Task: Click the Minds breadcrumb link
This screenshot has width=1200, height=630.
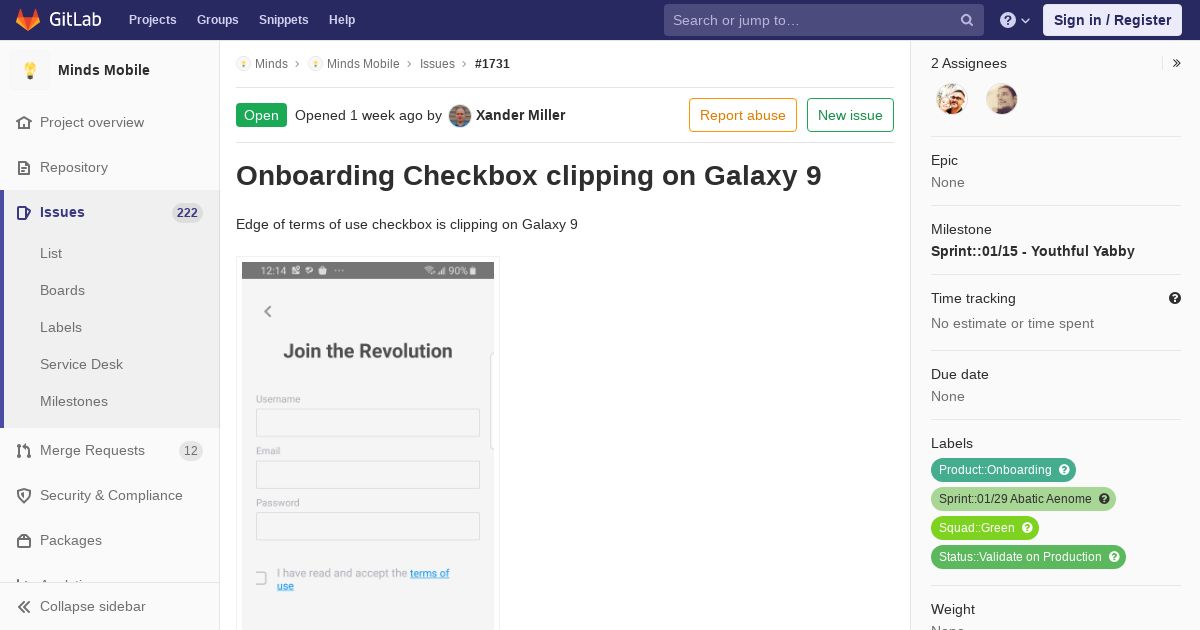Action: [271, 64]
